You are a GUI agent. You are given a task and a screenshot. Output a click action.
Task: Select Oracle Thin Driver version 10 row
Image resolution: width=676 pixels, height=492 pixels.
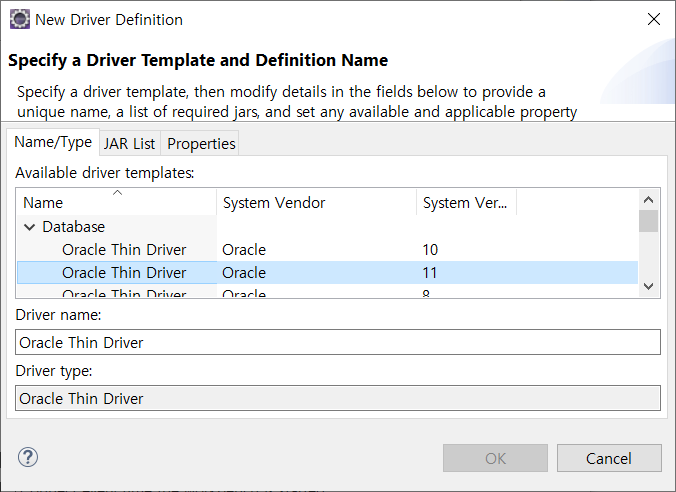327,250
